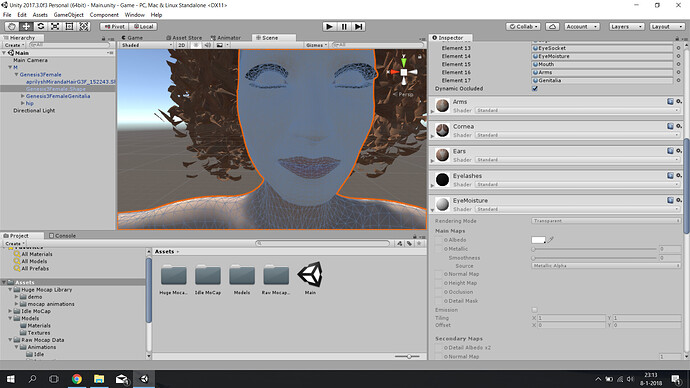Open the Shaded draw mode dropdown

point(147,45)
